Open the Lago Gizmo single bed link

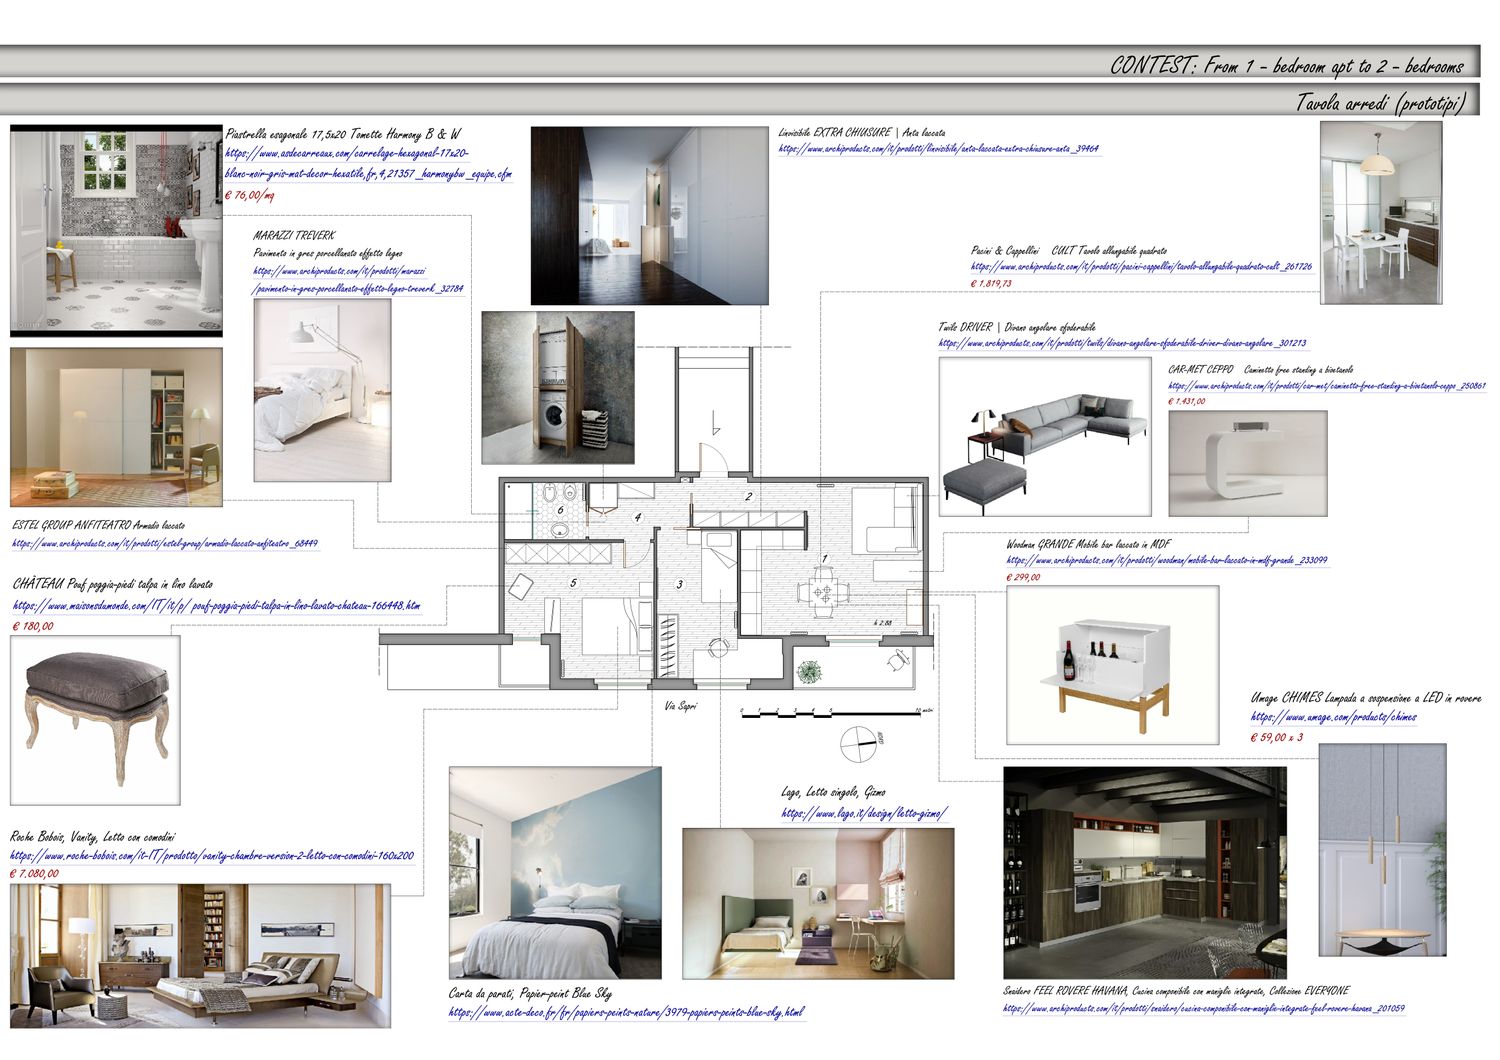[863, 813]
